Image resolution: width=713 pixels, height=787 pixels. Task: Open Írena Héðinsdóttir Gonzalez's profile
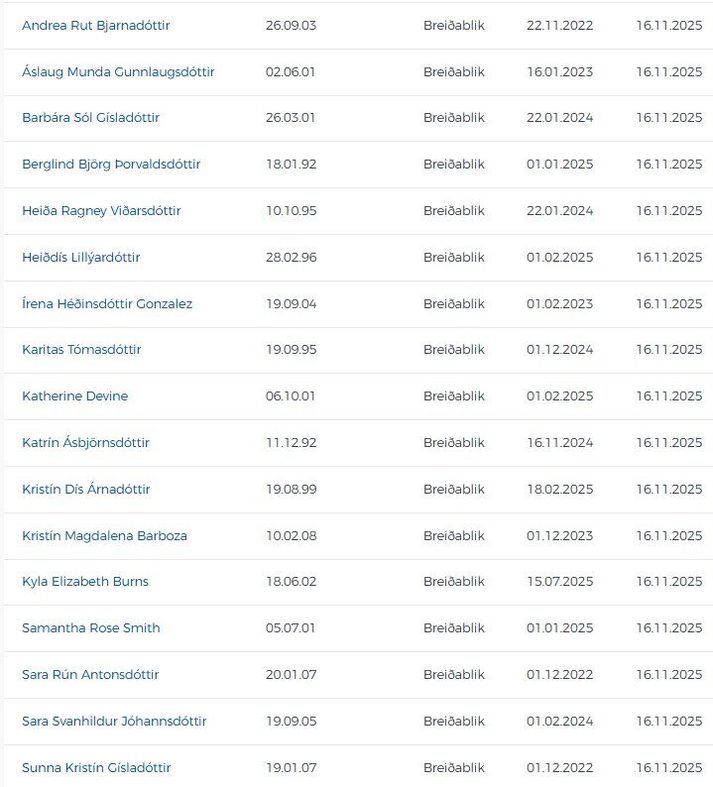tap(107, 304)
